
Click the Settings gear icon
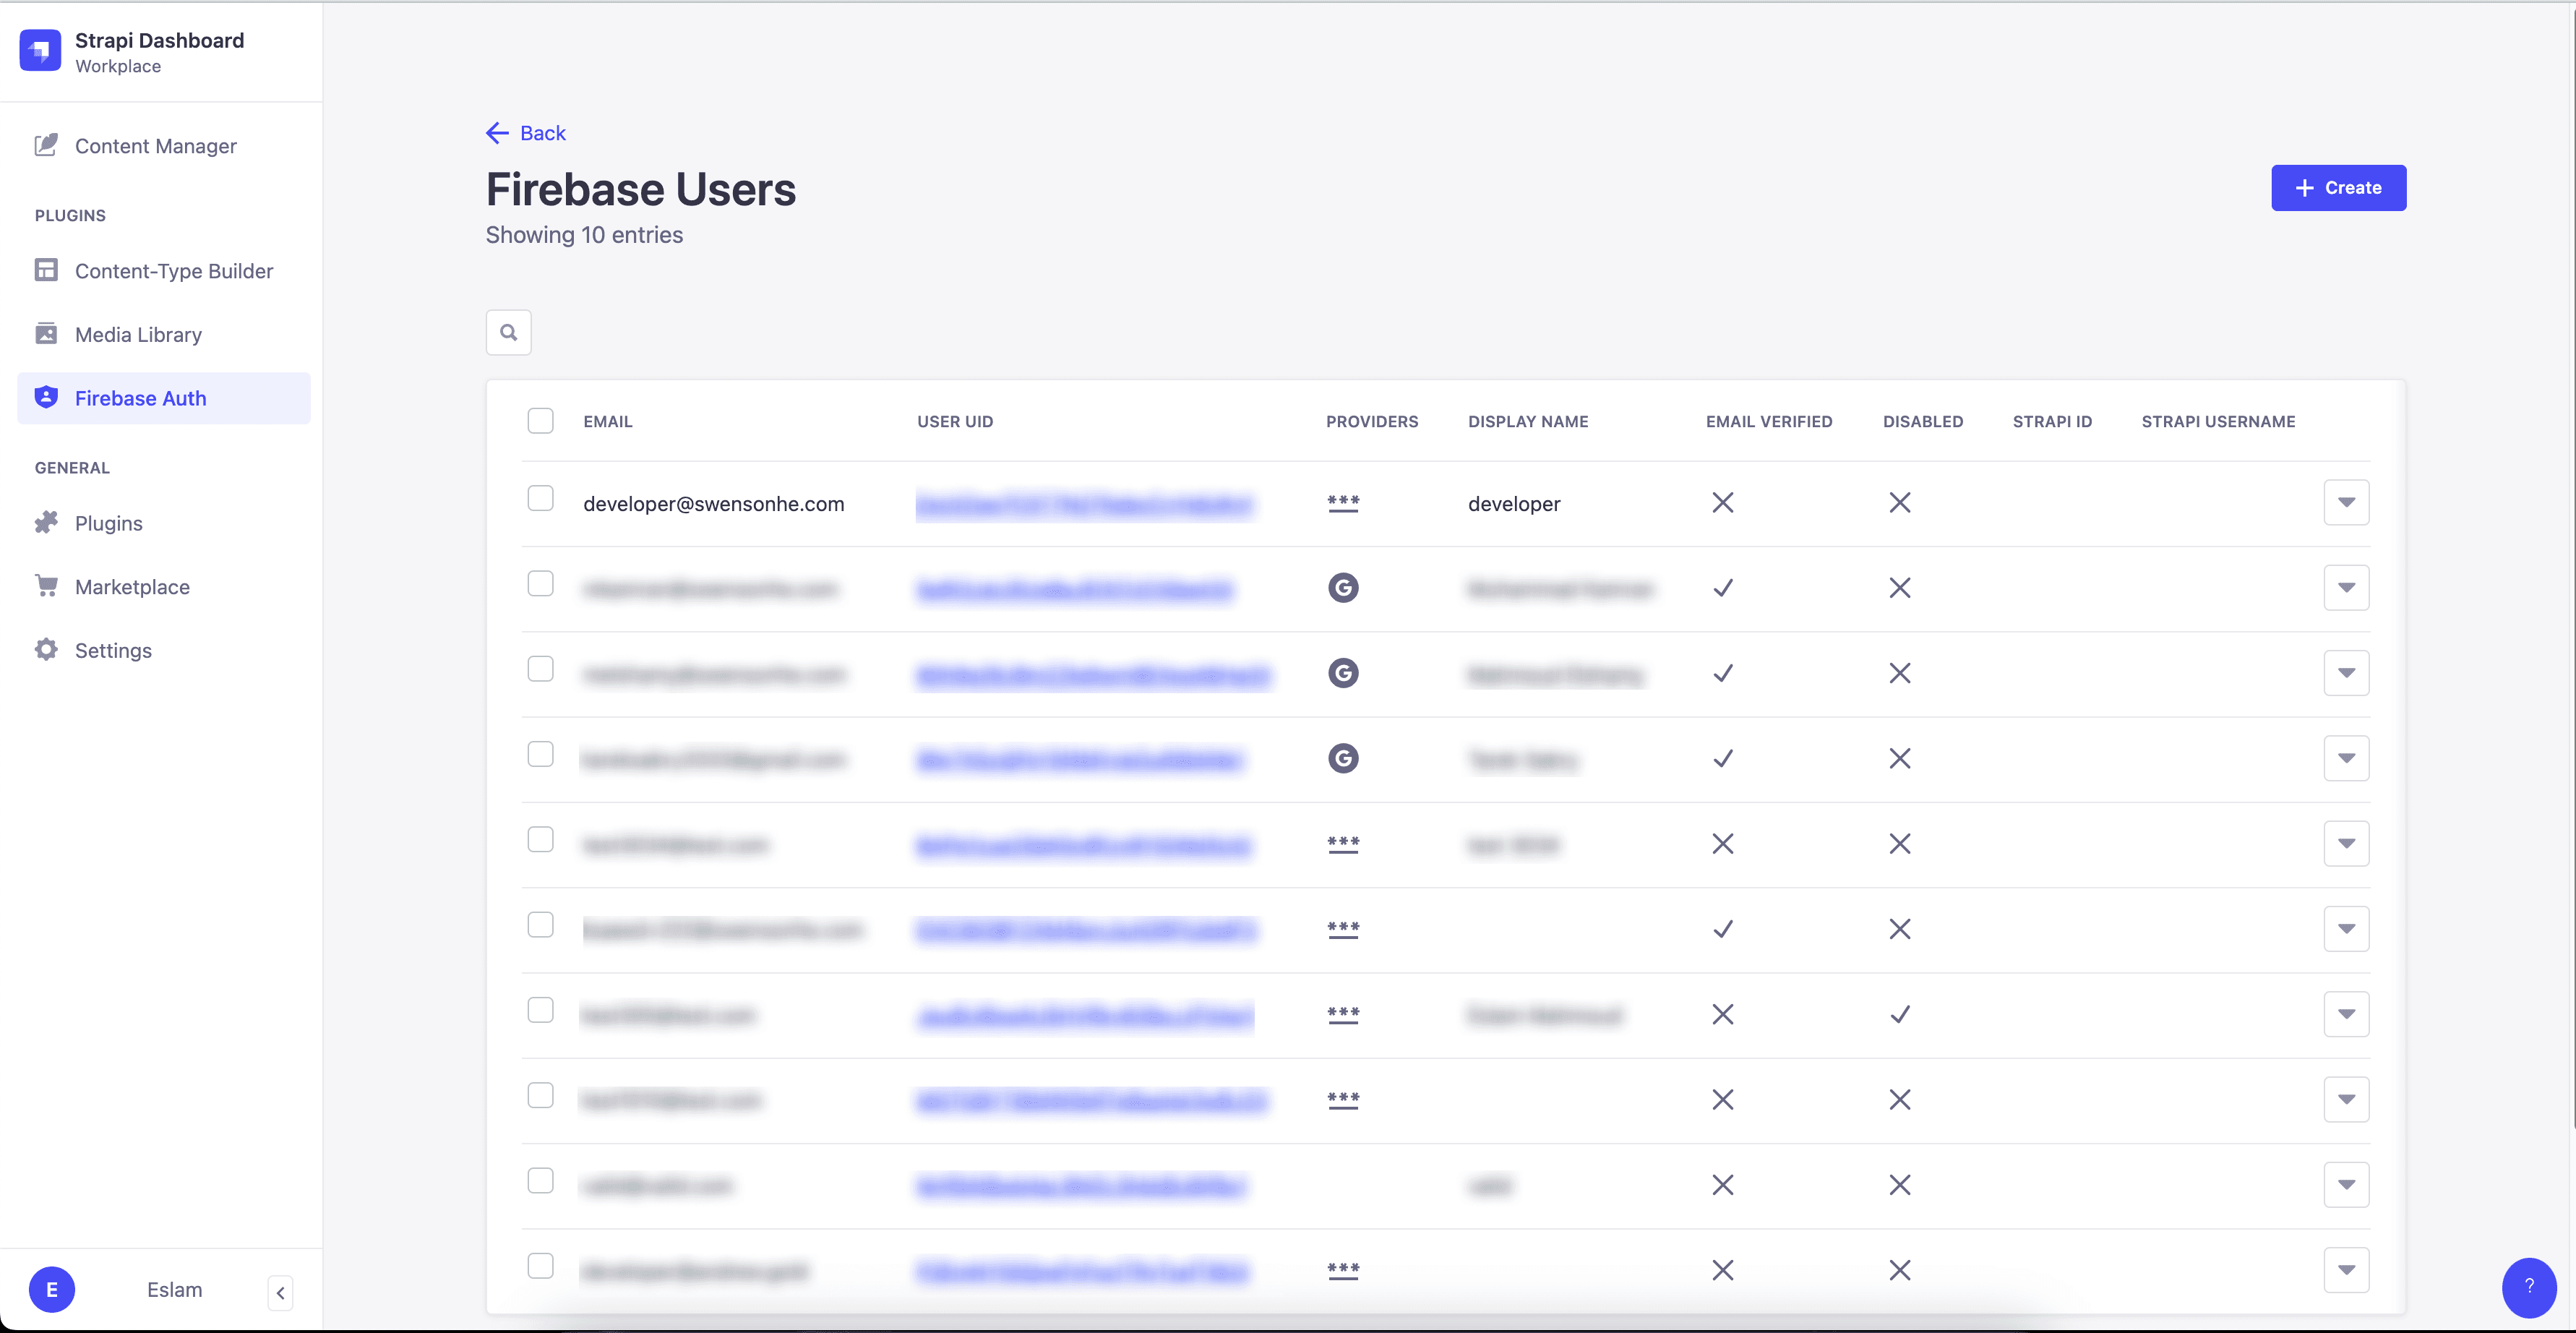46,649
